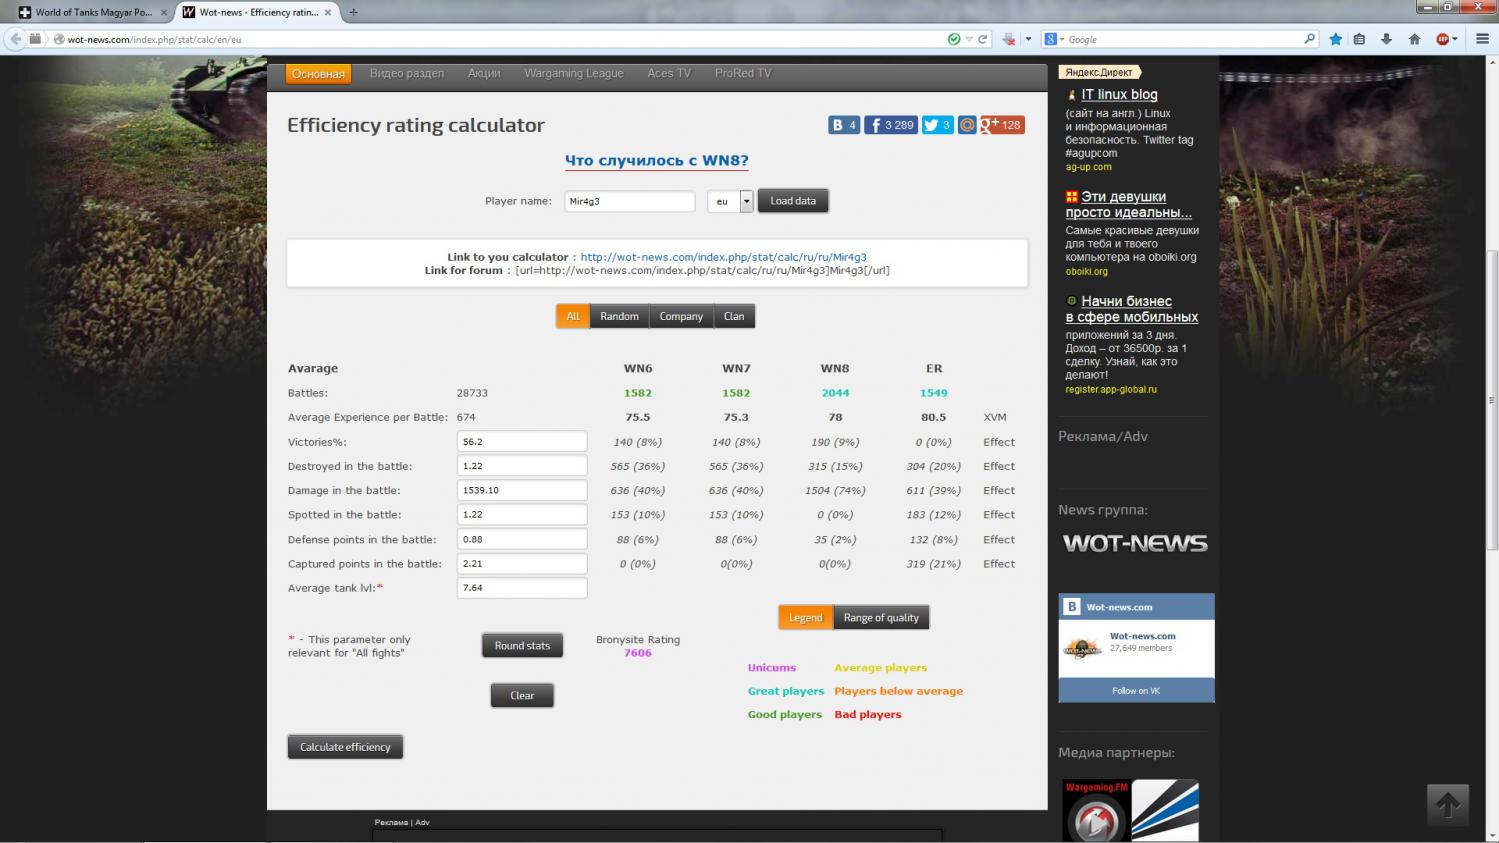
Task: Toggle the Legend view button
Action: click(x=805, y=618)
